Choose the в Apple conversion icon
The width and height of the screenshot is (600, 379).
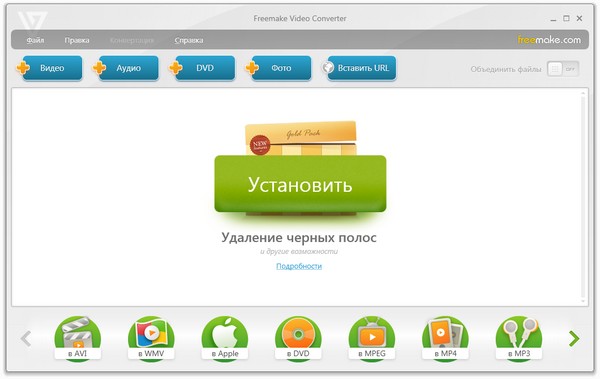coord(225,338)
